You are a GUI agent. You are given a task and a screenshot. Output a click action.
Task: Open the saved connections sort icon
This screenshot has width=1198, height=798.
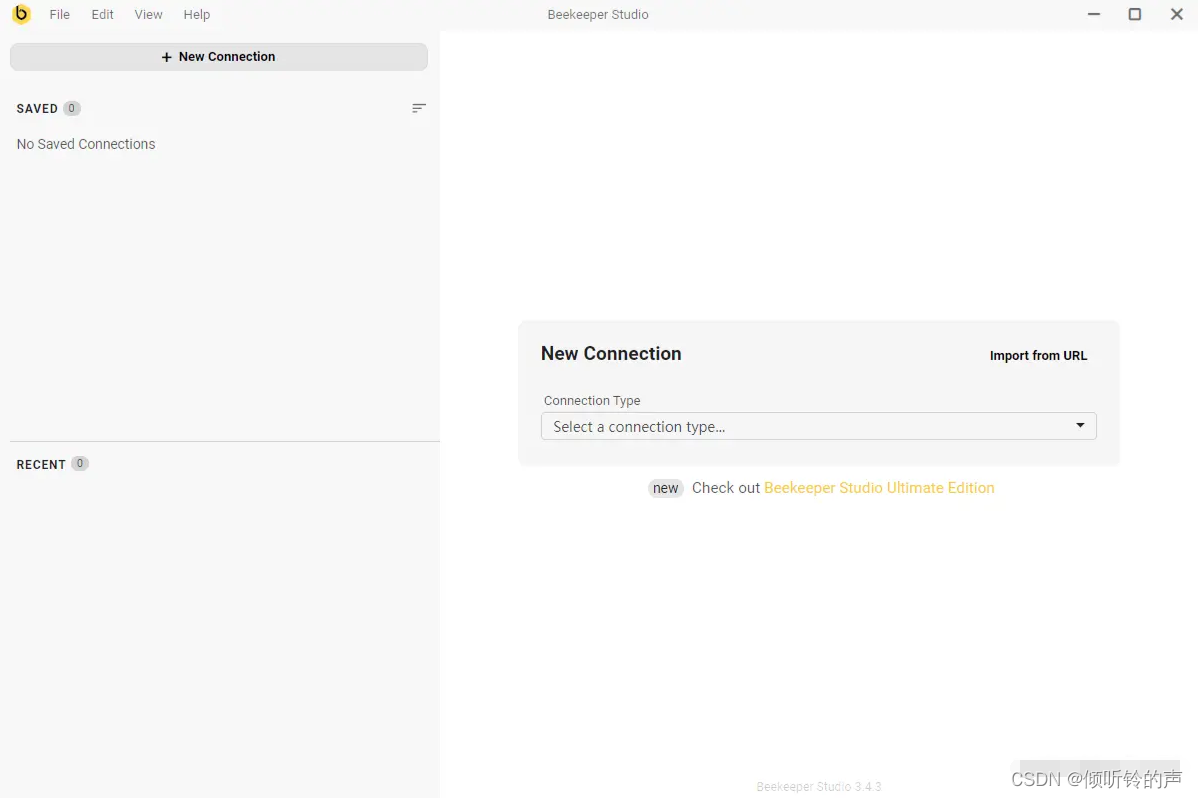419,108
